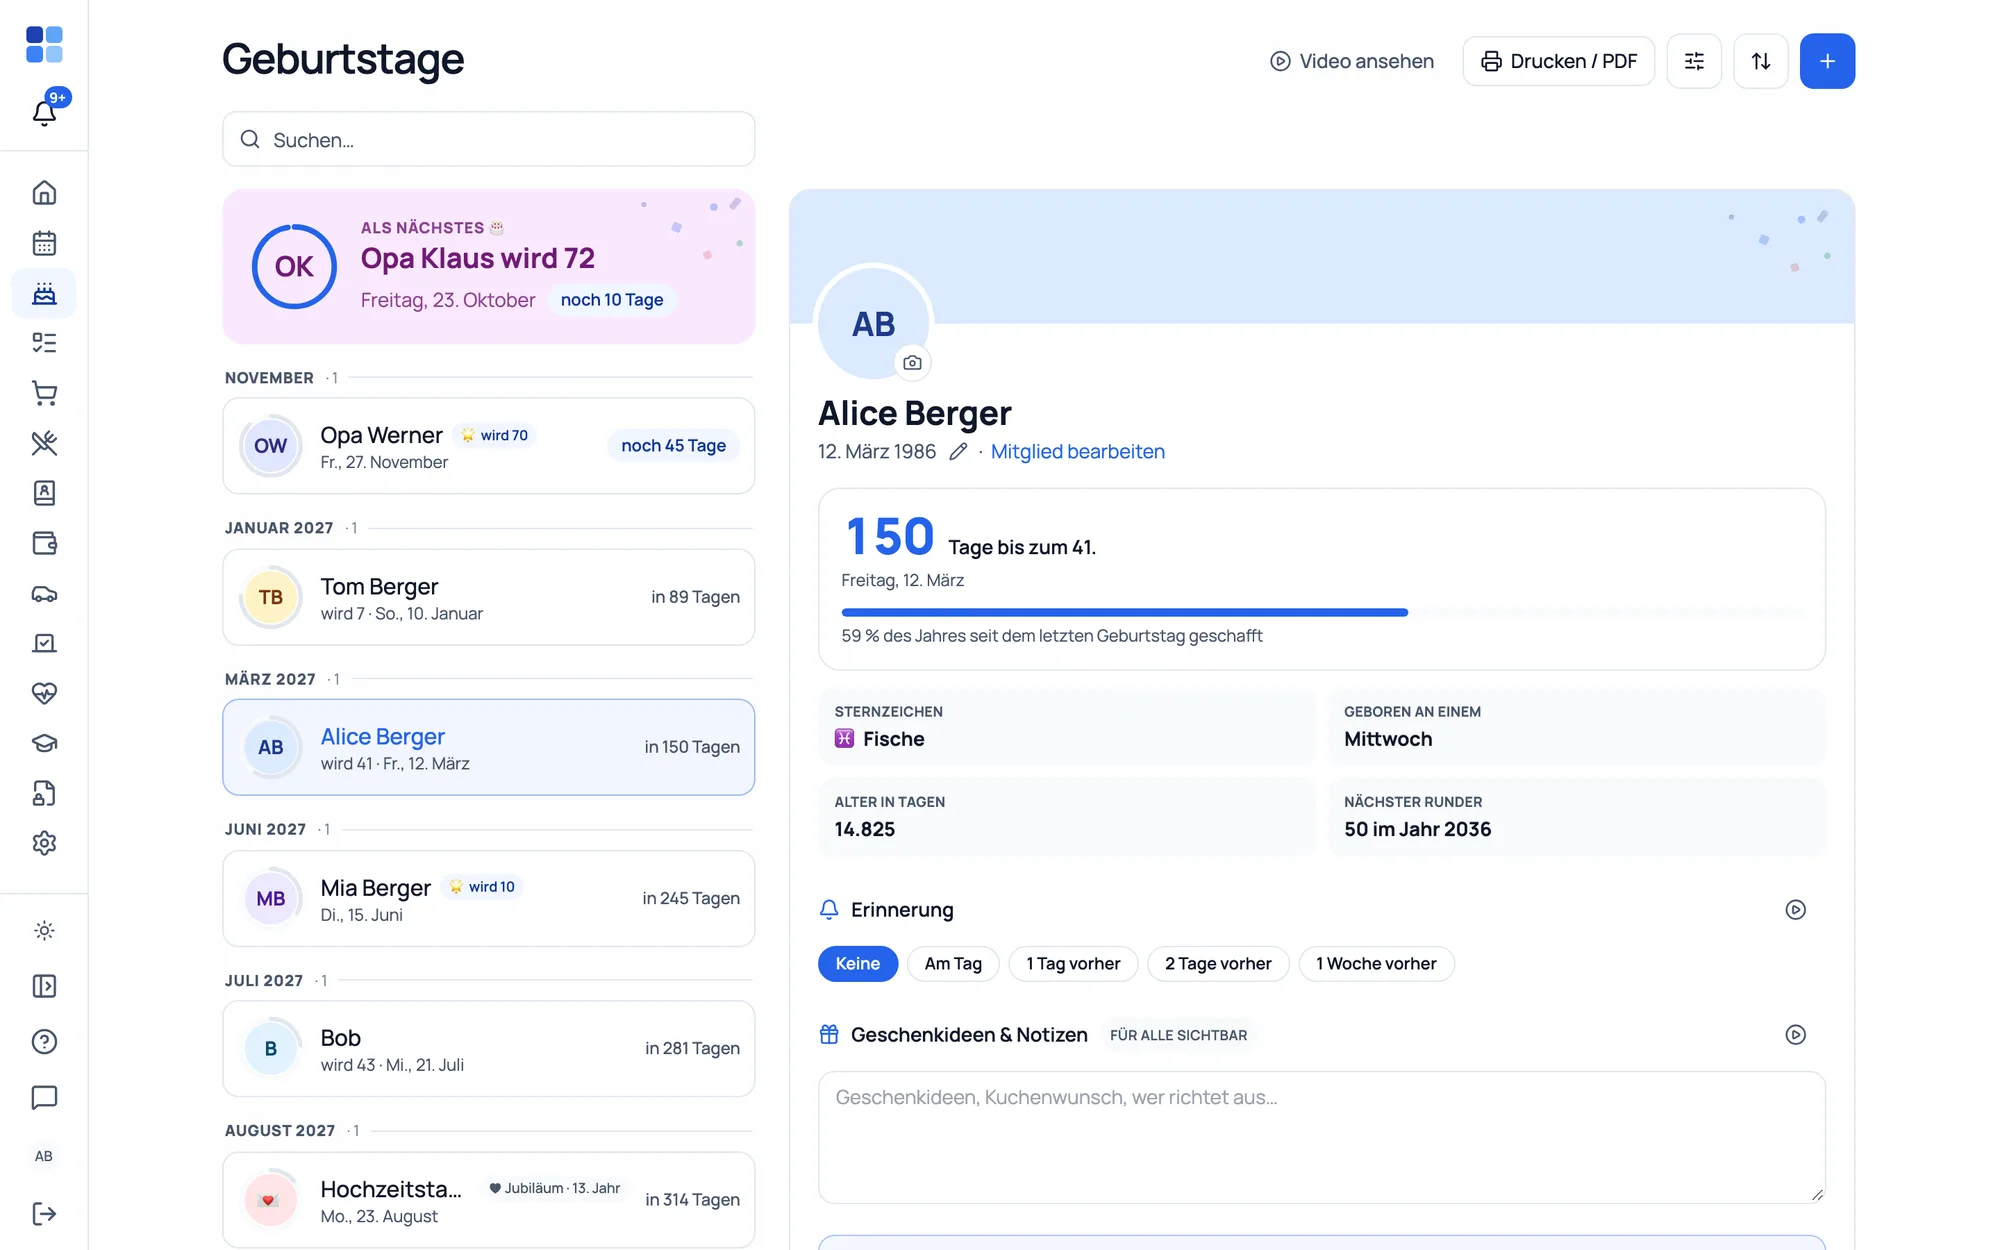Viewport: 2000px width, 1250px height.
Task: Select Tom Berger birthday card
Action: (488, 597)
